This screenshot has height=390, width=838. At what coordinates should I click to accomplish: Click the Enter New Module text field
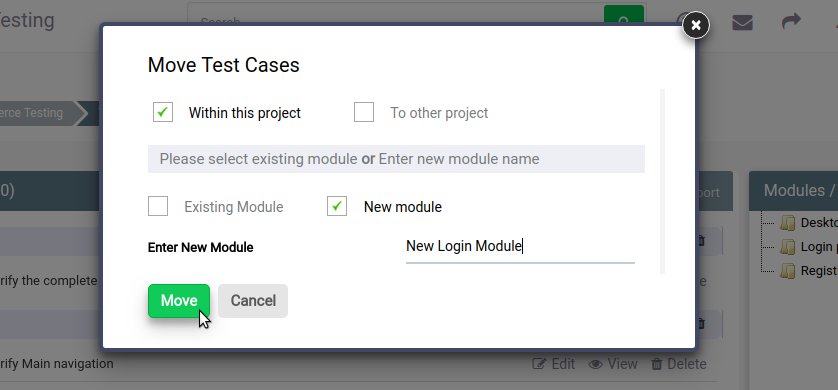(x=520, y=247)
